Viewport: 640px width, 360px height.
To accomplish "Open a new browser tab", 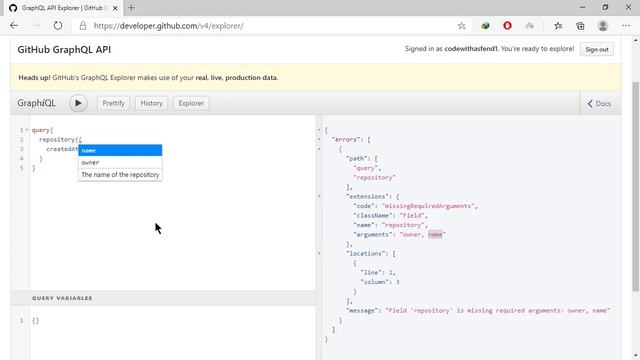I will (131, 8).
